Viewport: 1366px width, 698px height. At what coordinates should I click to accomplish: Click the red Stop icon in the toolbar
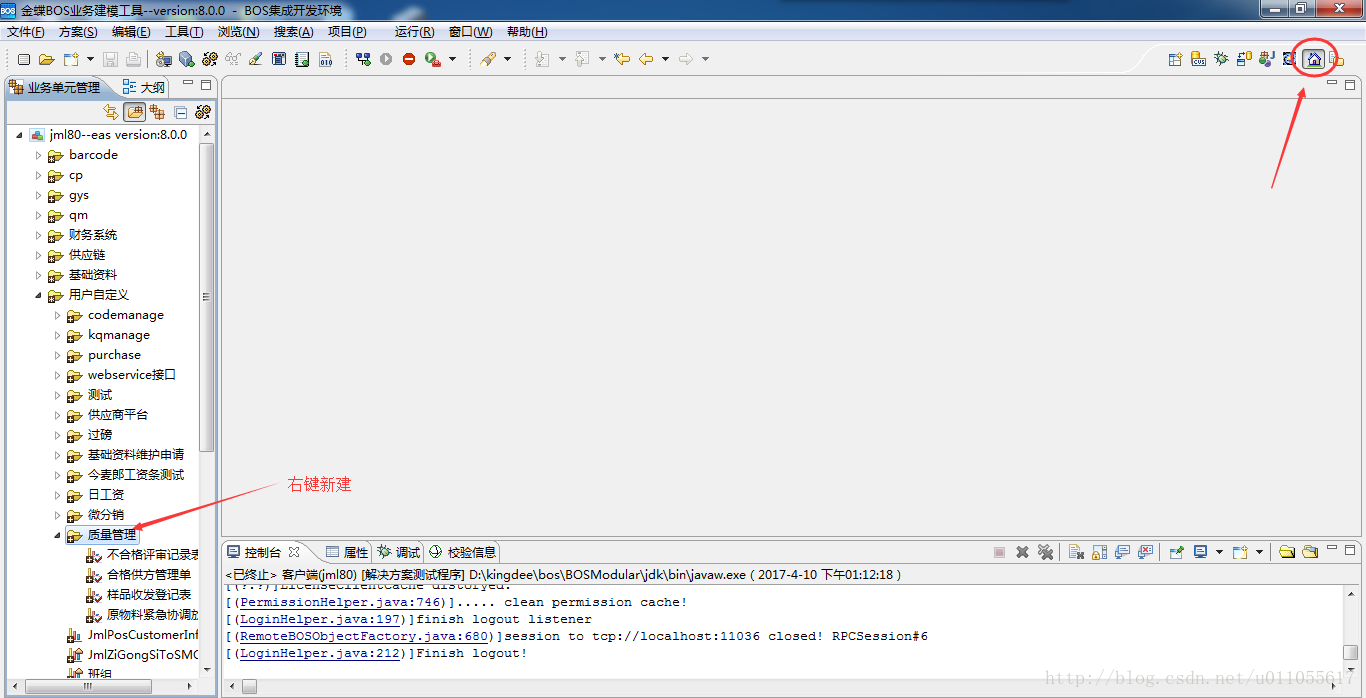409,60
